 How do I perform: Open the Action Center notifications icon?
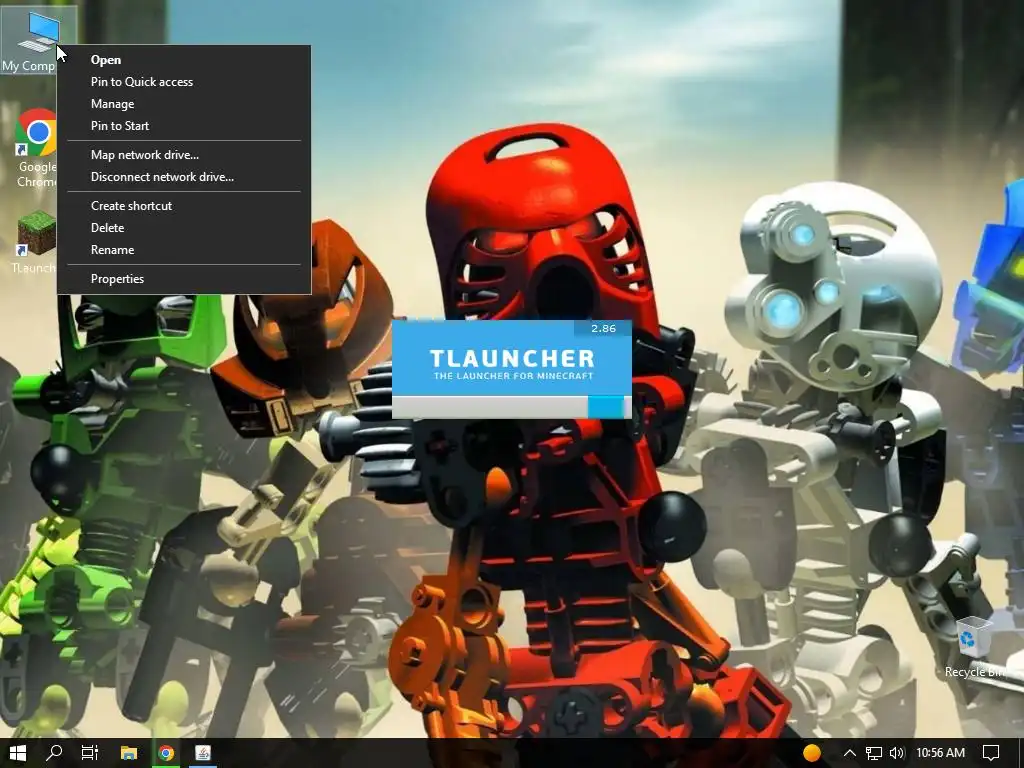pyautogui.click(x=991, y=753)
